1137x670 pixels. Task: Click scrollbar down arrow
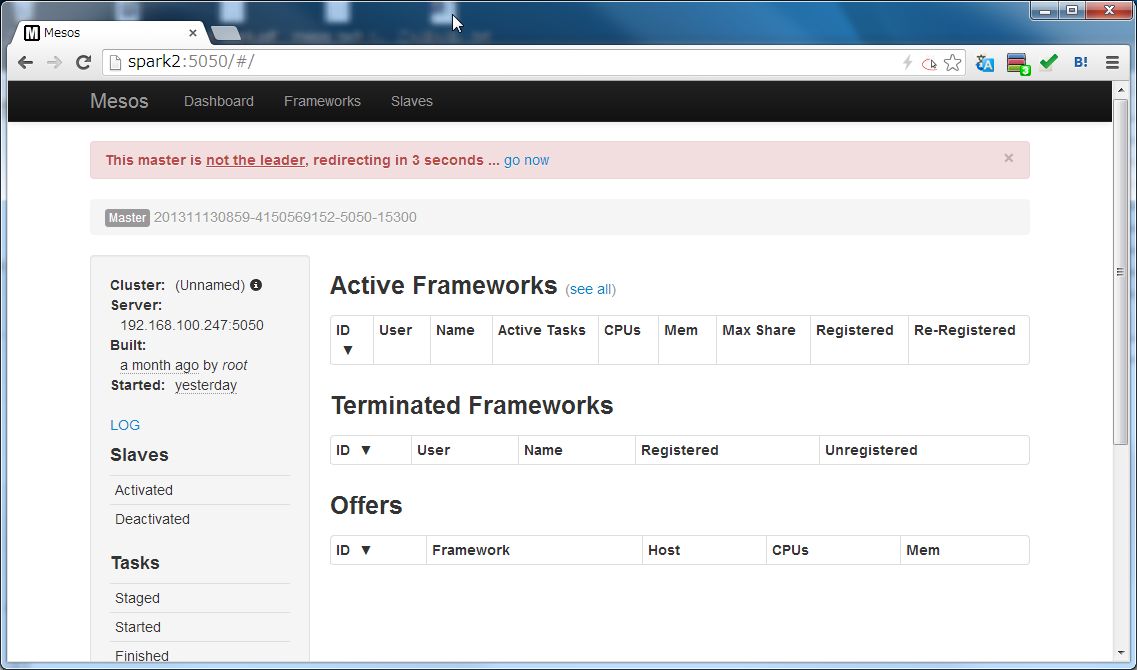[1120, 654]
